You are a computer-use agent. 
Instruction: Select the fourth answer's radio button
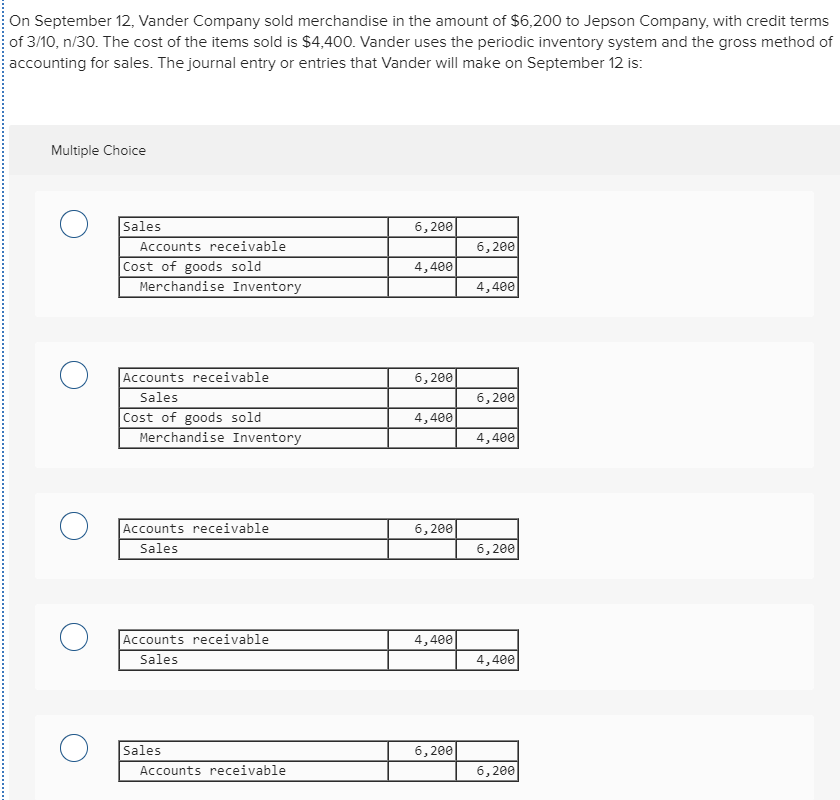pyautogui.click(x=71, y=638)
